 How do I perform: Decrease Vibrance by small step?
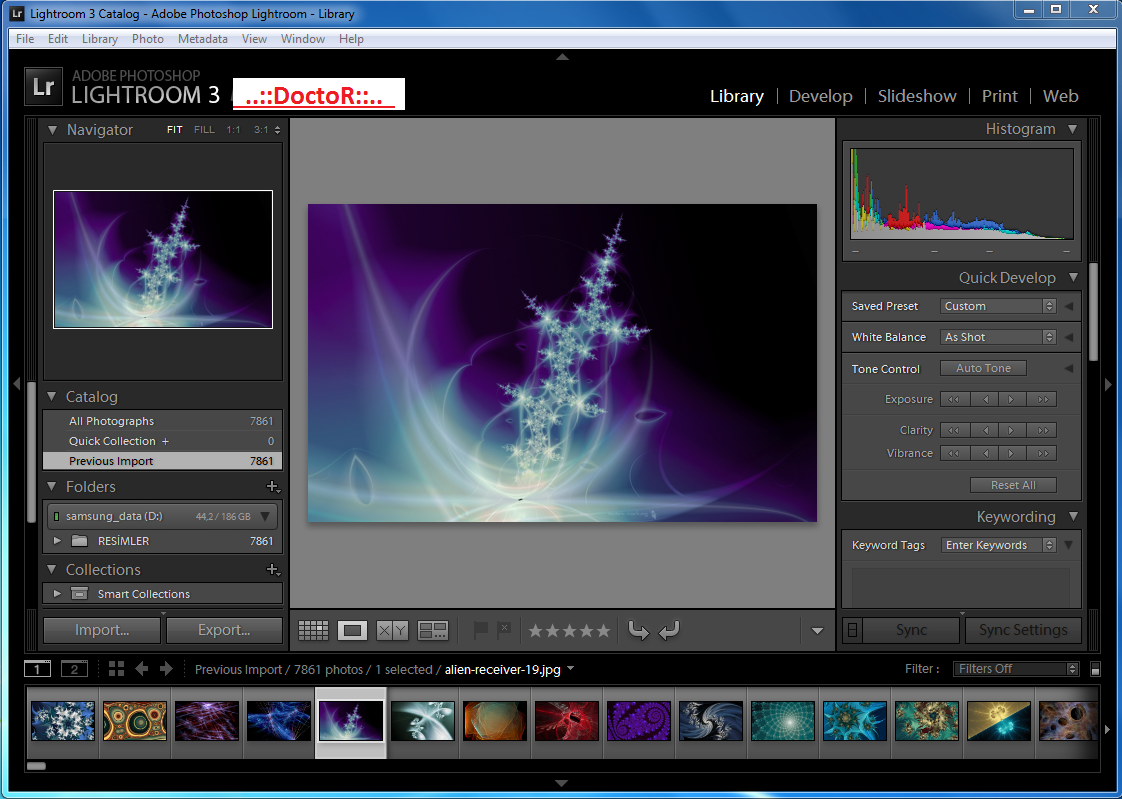pos(985,453)
